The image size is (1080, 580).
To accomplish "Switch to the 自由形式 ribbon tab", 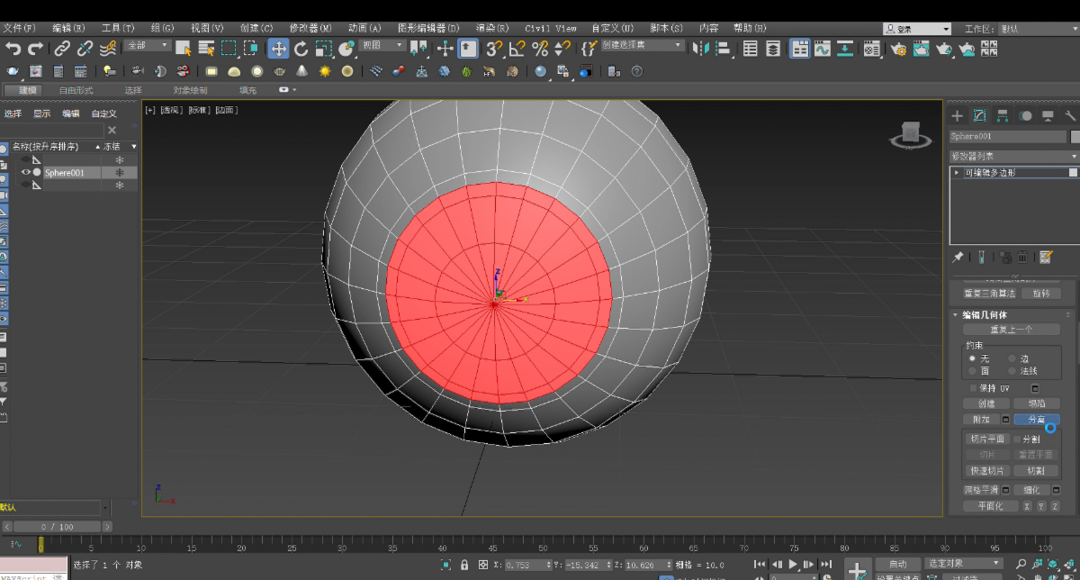I will (77, 90).
